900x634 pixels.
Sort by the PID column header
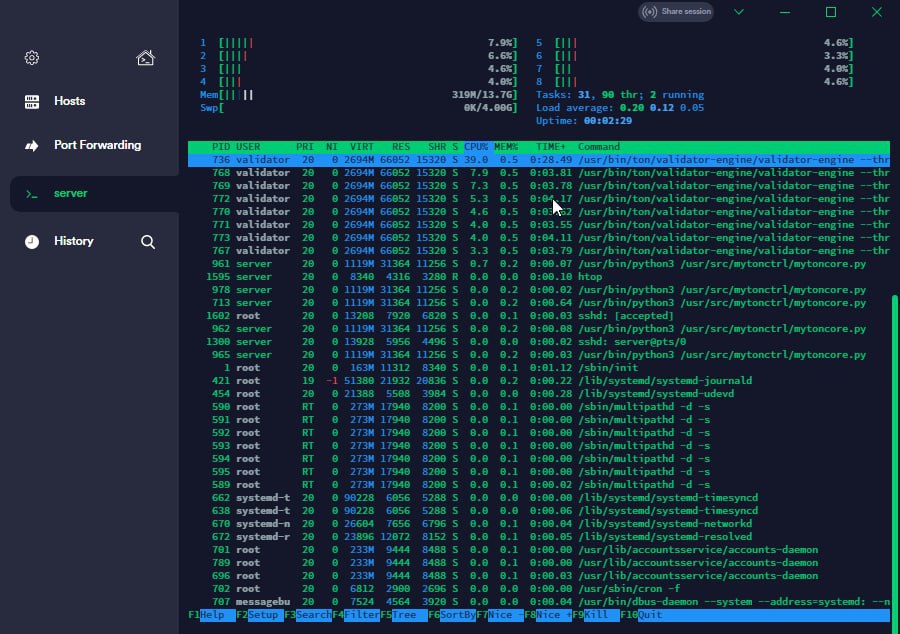coord(221,147)
